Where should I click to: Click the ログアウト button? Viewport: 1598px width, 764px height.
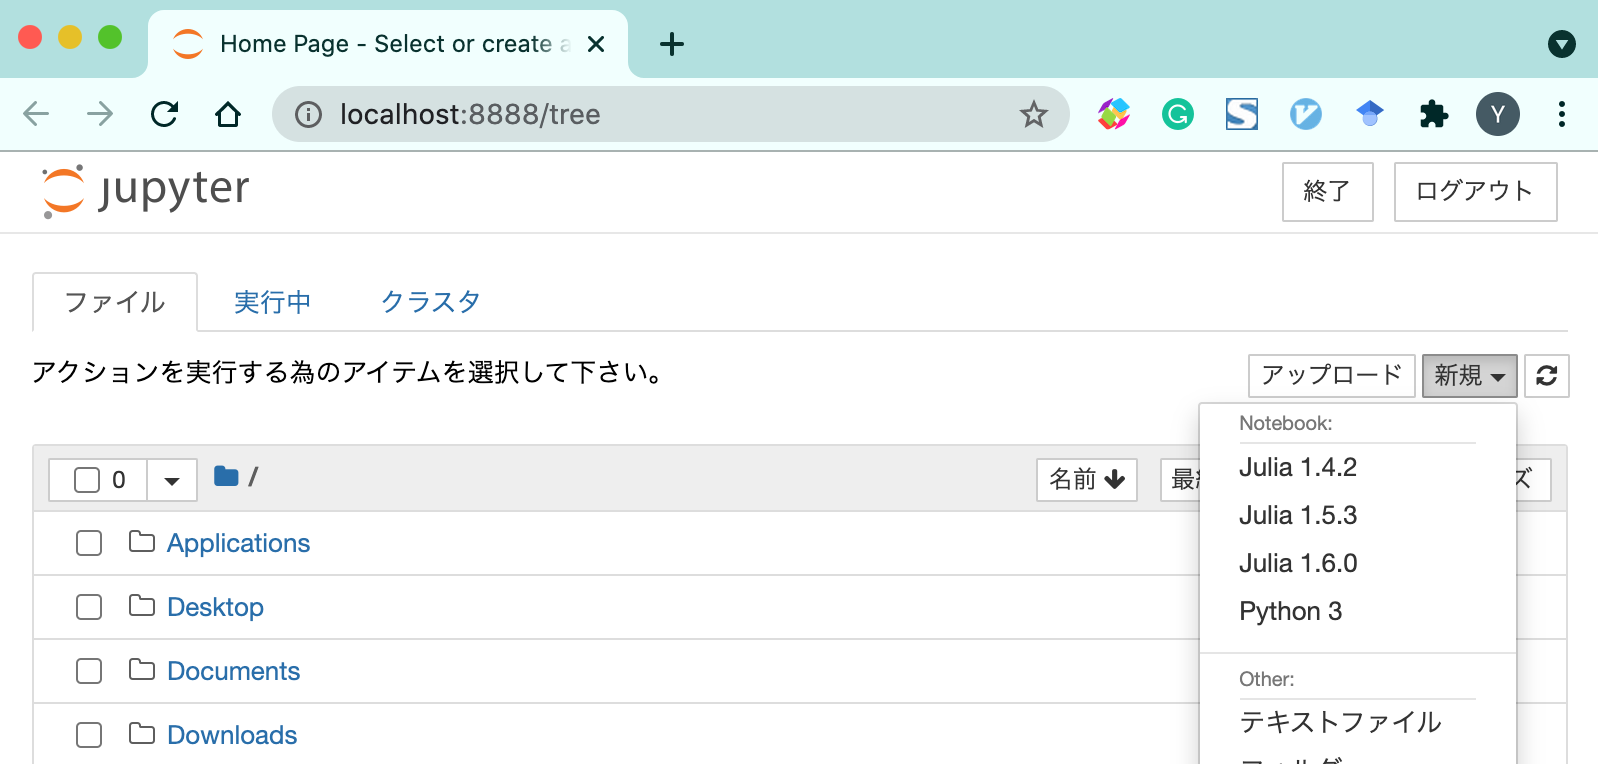click(x=1476, y=191)
